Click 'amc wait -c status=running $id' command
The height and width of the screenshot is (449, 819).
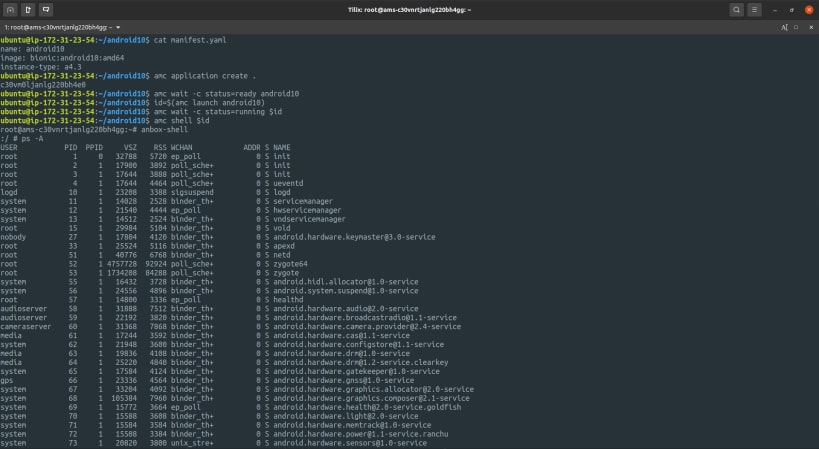[x=218, y=111]
